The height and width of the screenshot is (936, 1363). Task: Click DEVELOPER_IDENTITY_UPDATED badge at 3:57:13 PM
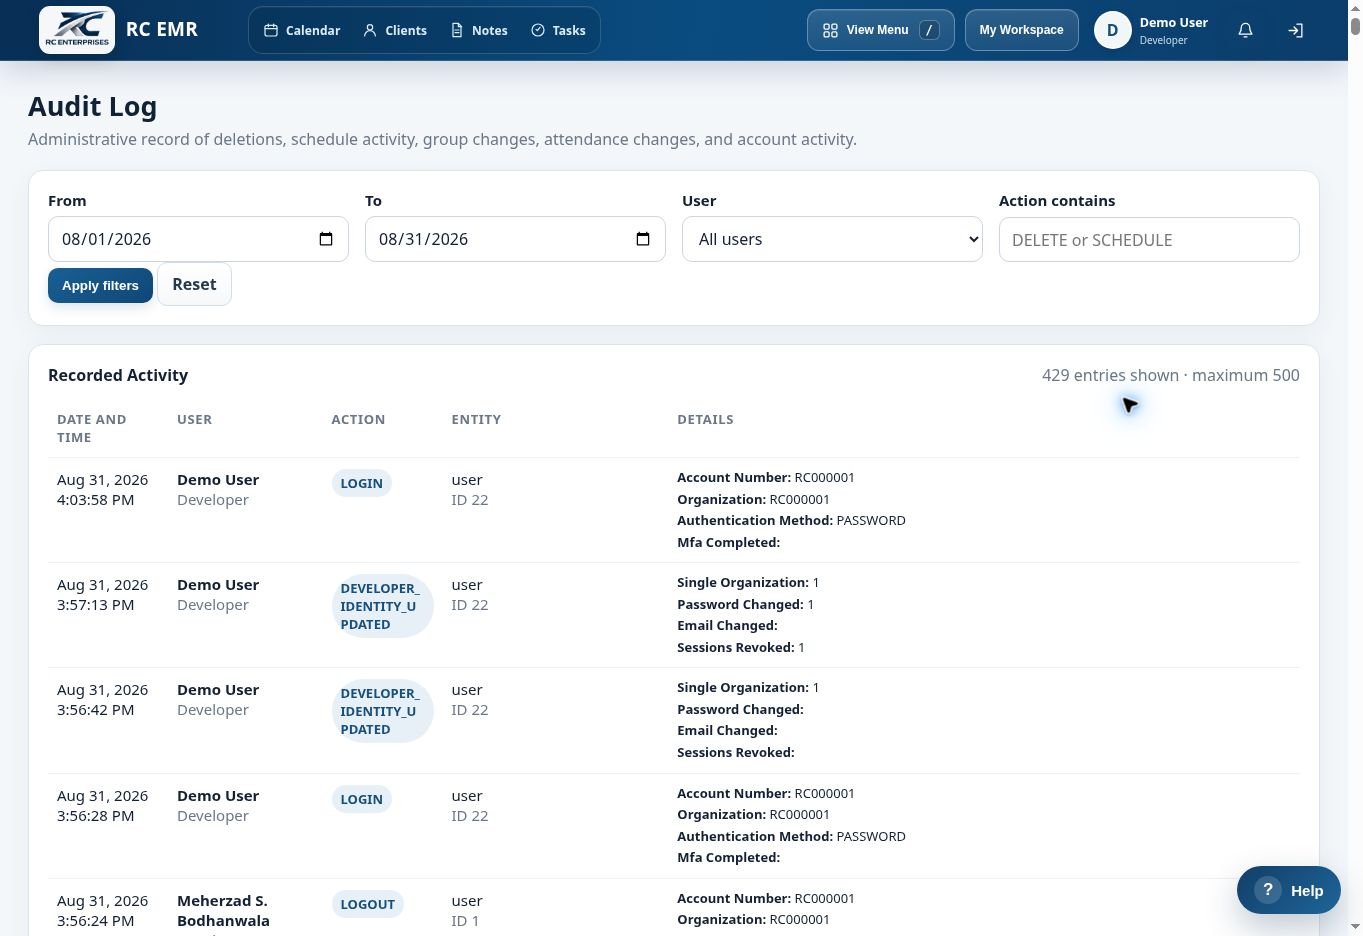382,606
